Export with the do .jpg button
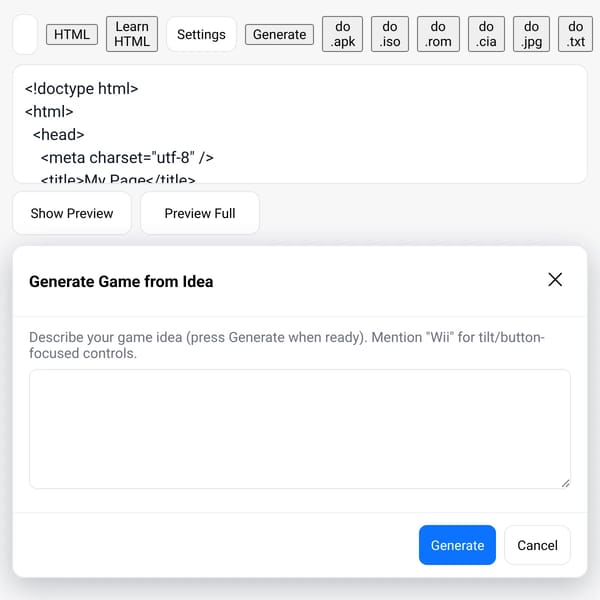Image resolution: width=600 pixels, height=600 pixels. tap(531, 34)
